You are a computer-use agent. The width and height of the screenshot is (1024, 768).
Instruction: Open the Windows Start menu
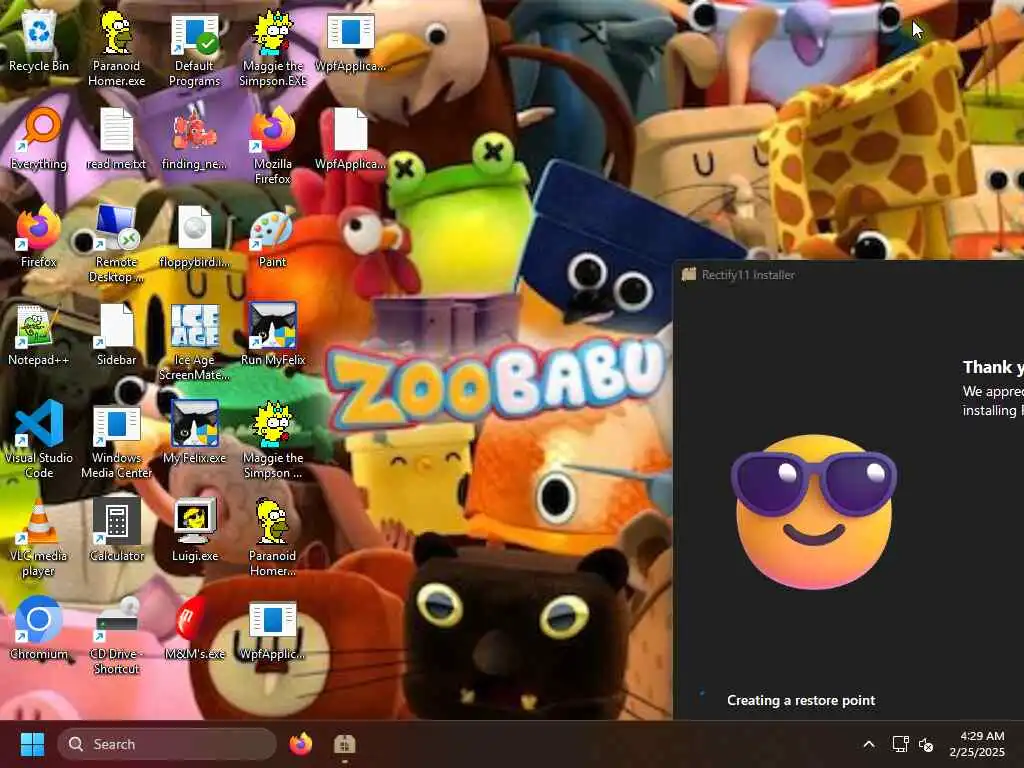[x=32, y=744]
